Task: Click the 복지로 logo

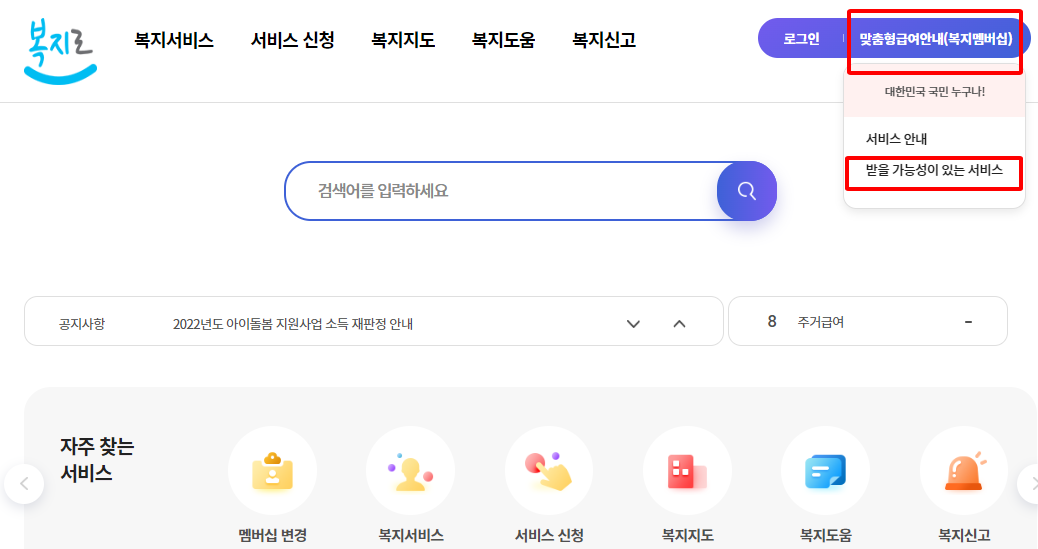Action: (x=60, y=51)
